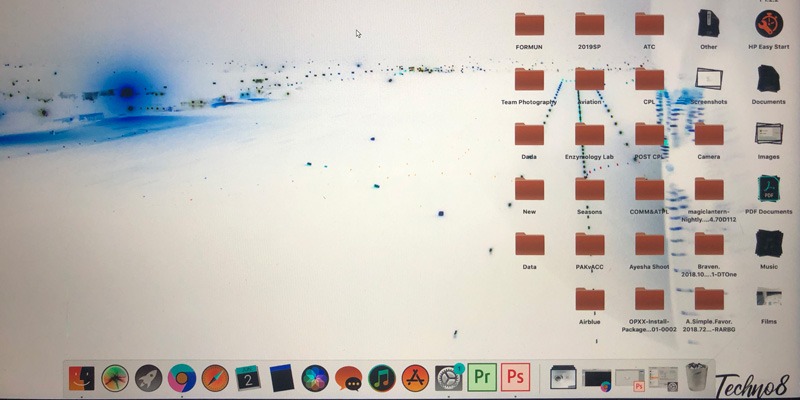Image resolution: width=800 pixels, height=400 pixels.
Task: Launch Siri from the Dock
Action: point(115,378)
